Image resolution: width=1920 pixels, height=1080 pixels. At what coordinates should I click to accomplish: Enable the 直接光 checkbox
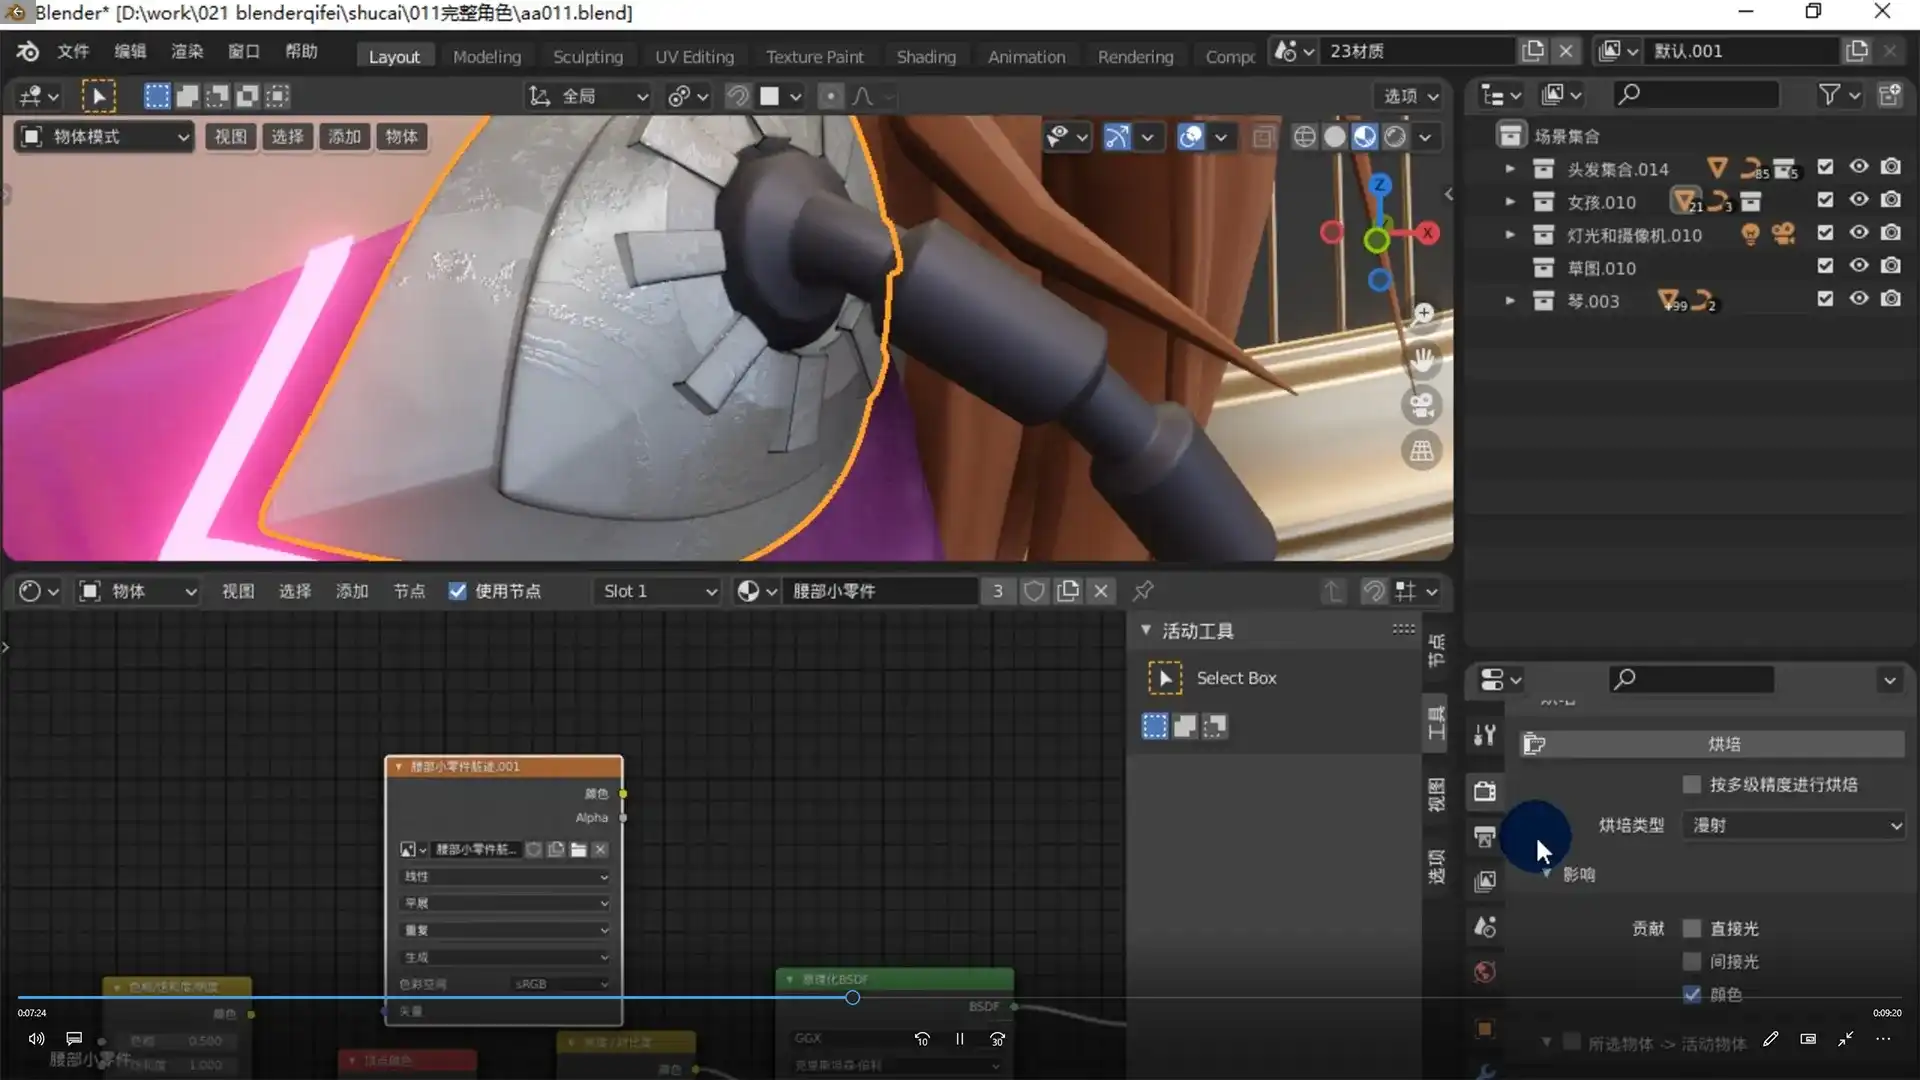(x=1692, y=928)
